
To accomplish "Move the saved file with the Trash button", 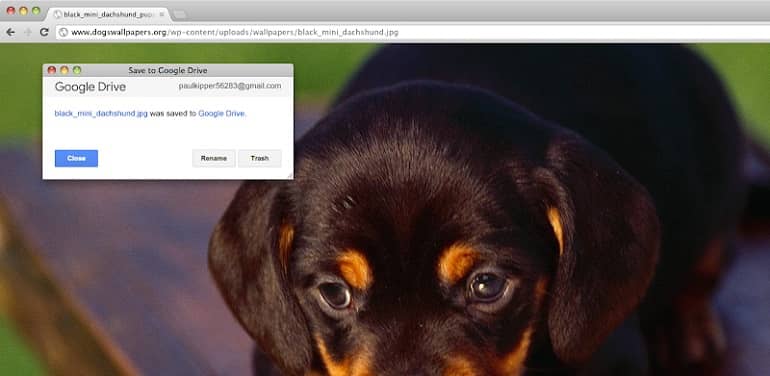I will pos(260,159).
